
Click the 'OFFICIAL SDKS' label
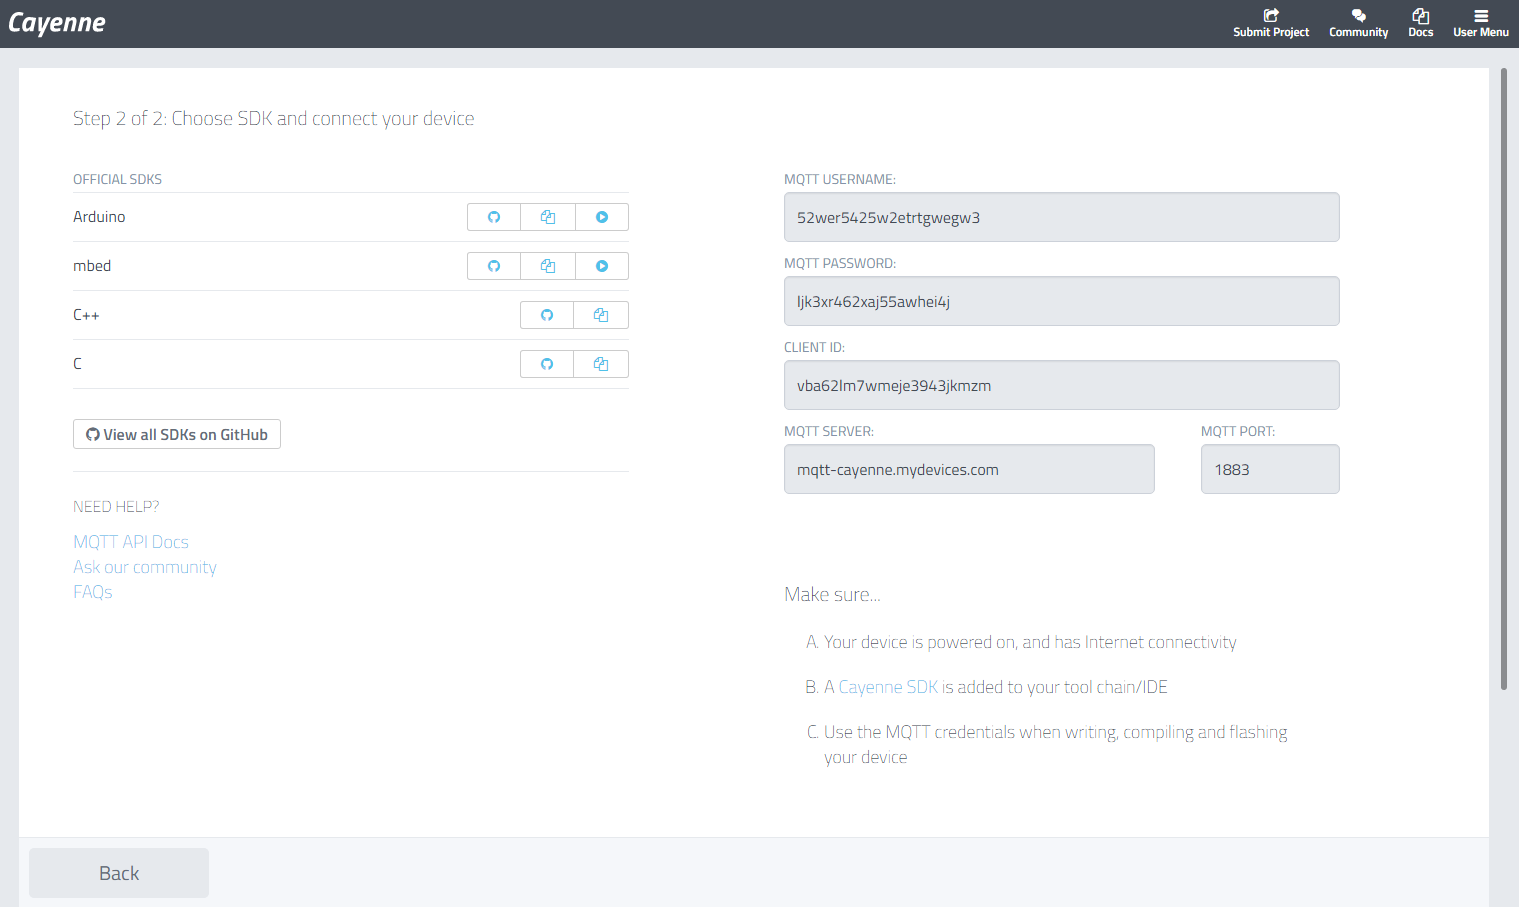pos(117,179)
